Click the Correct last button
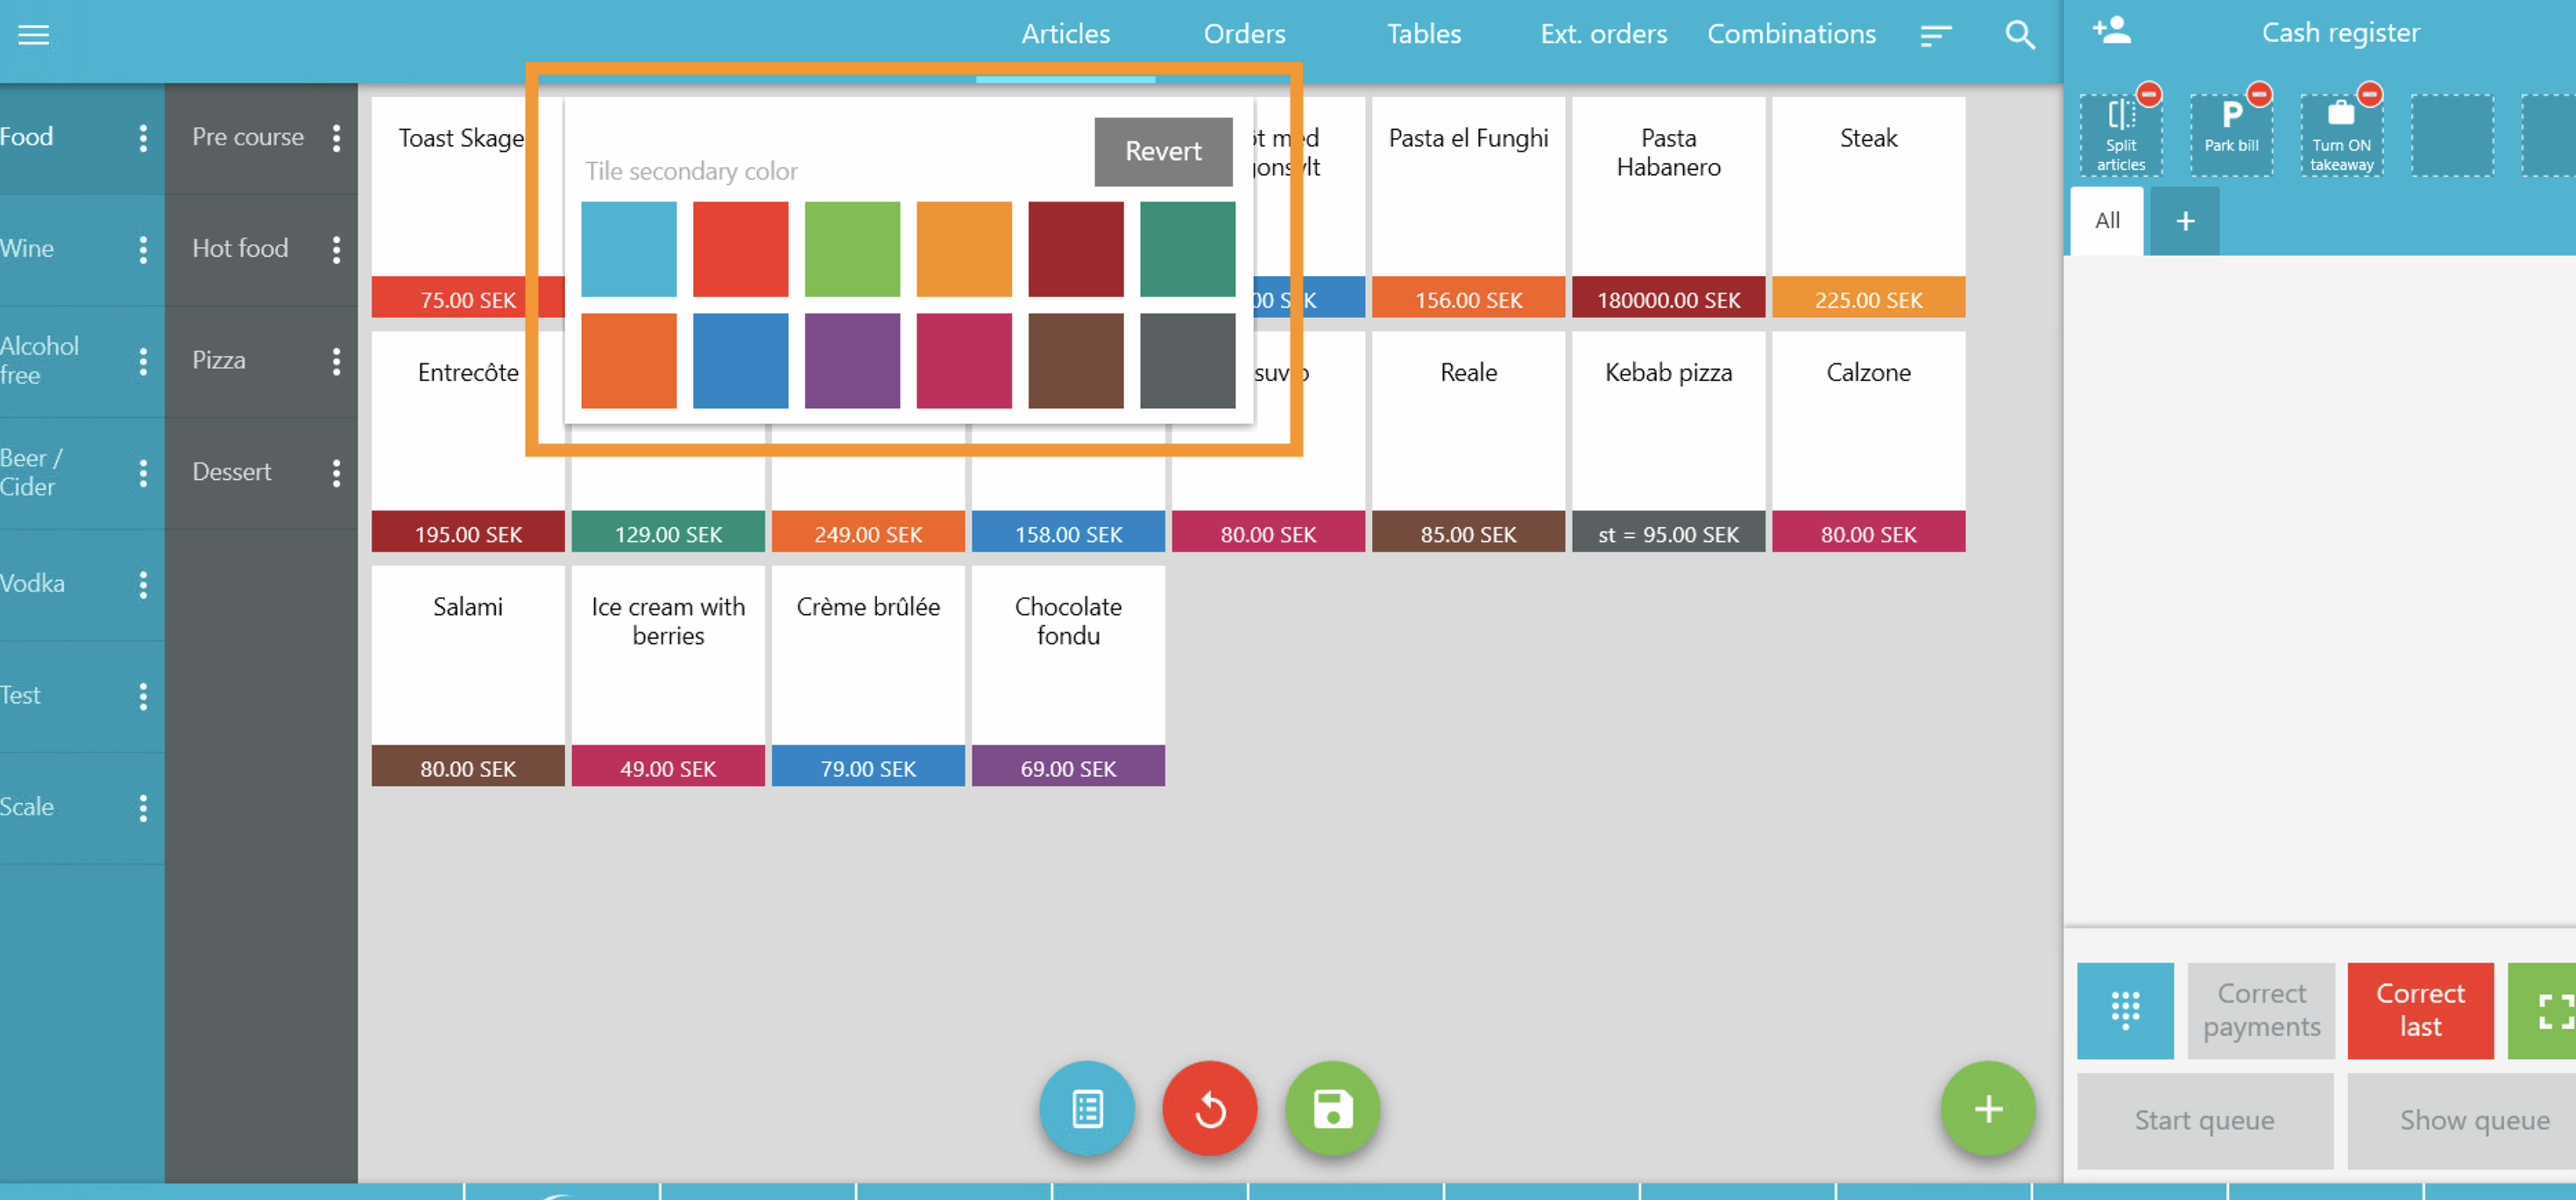The image size is (2576, 1200). point(2419,1010)
